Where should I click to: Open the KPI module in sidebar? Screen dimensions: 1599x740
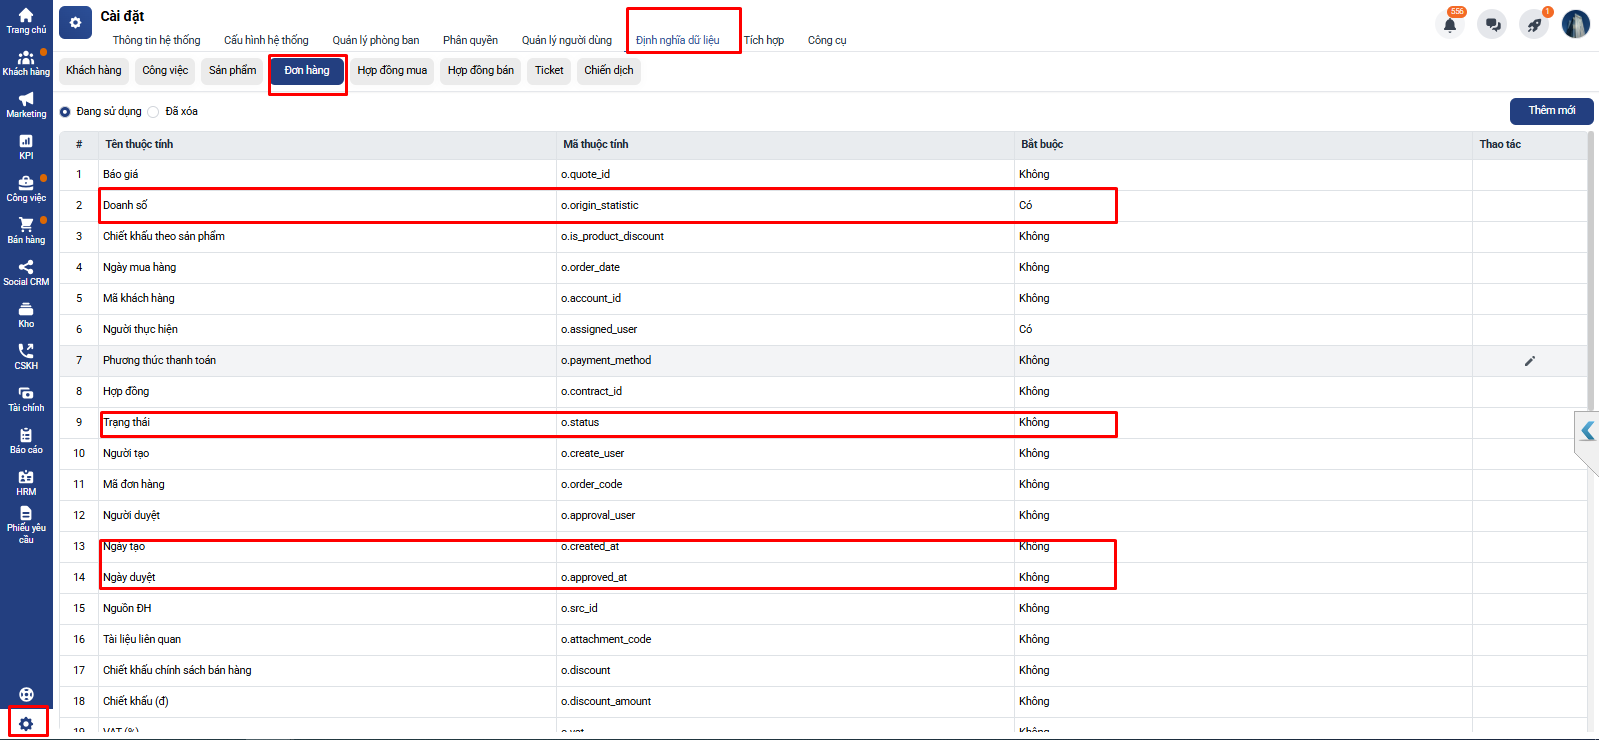pyautogui.click(x=26, y=146)
